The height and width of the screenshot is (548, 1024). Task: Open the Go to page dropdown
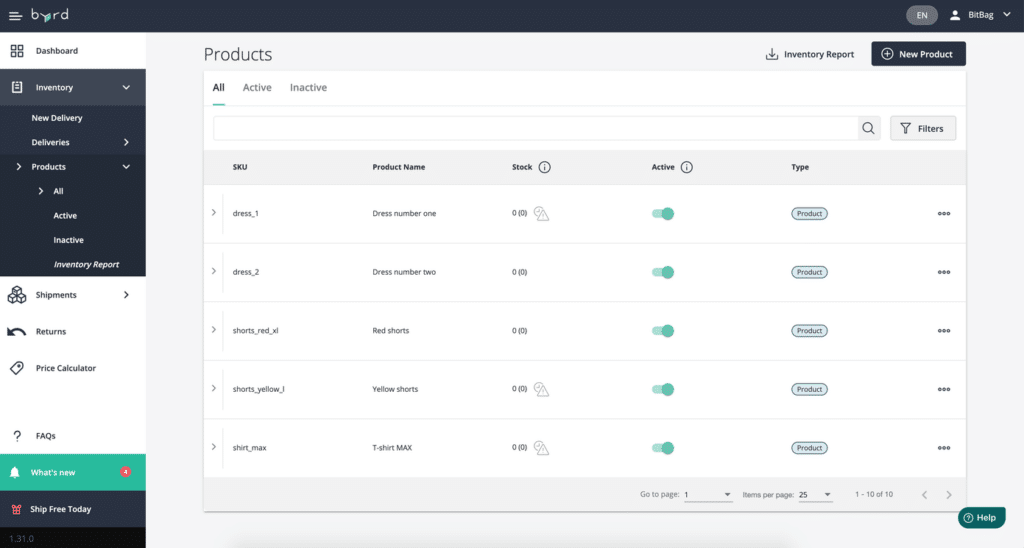[x=708, y=495]
